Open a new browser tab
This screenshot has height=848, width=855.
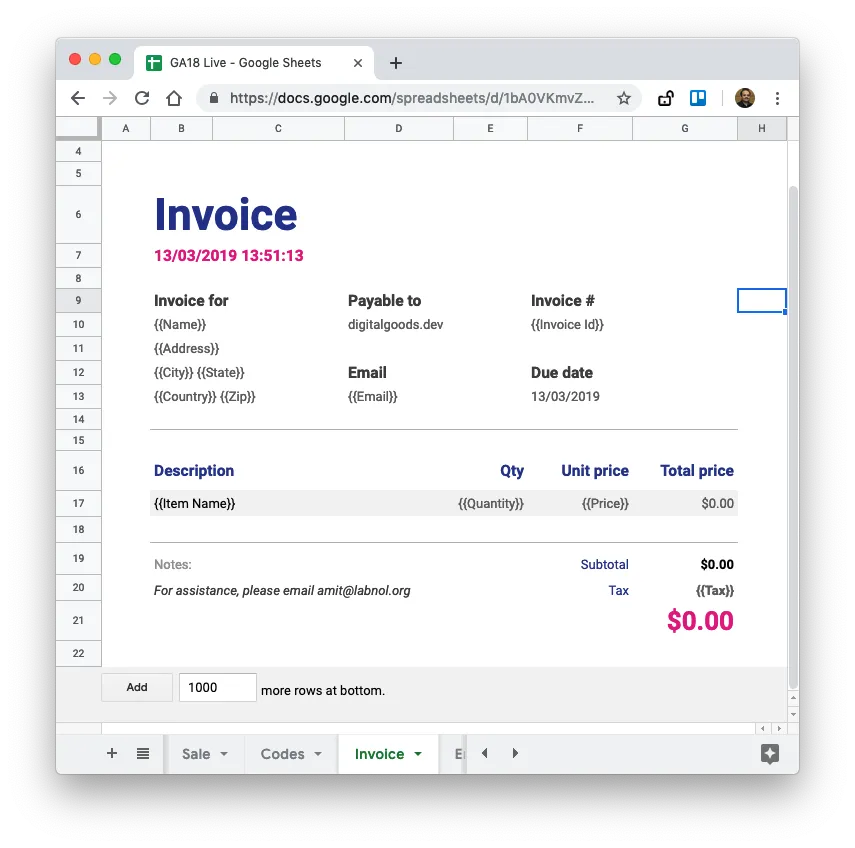point(395,62)
